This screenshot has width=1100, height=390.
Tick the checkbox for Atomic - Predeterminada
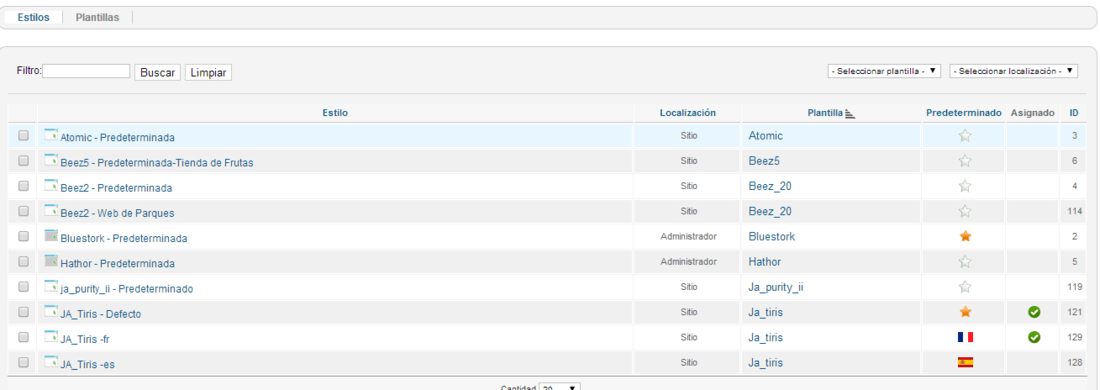[x=23, y=135]
